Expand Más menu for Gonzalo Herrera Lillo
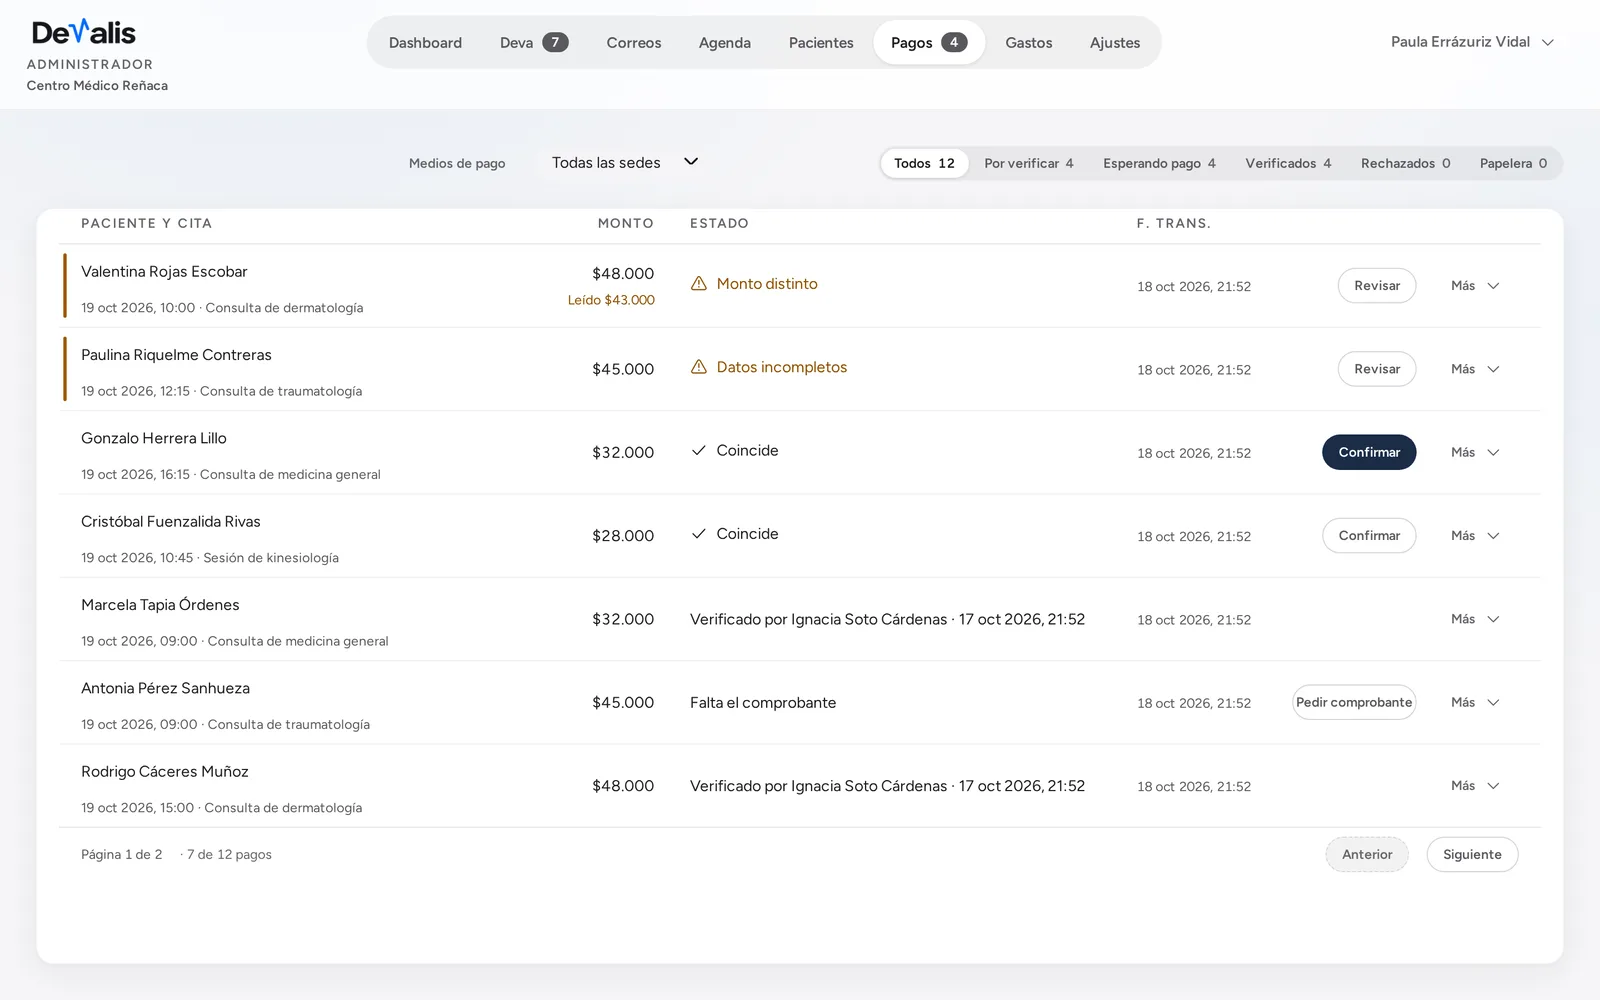The image size is (1600, 1000). [x=1475, y=452]
